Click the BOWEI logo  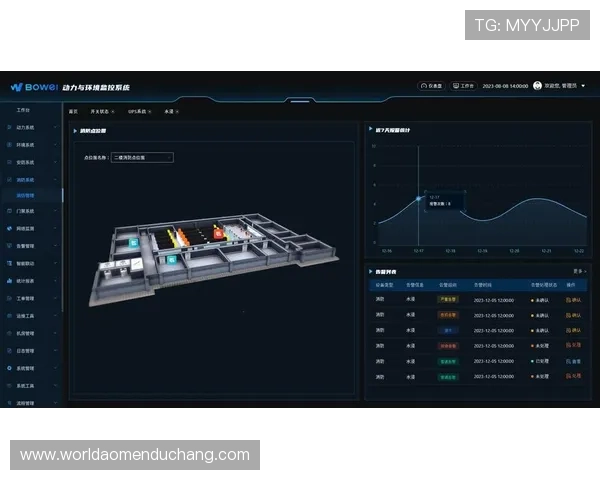(33, 87)
